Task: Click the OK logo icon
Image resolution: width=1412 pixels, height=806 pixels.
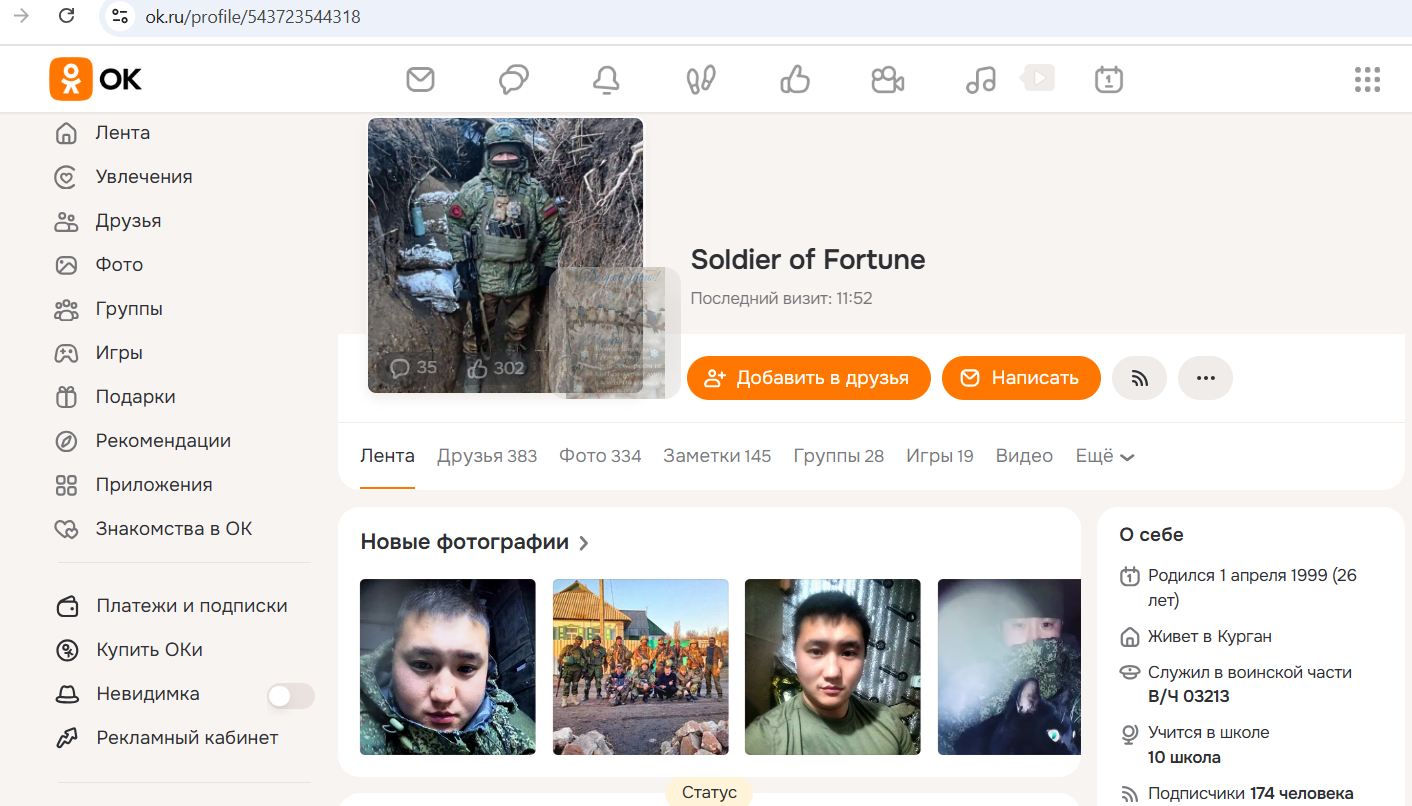Action: [70, 79]
